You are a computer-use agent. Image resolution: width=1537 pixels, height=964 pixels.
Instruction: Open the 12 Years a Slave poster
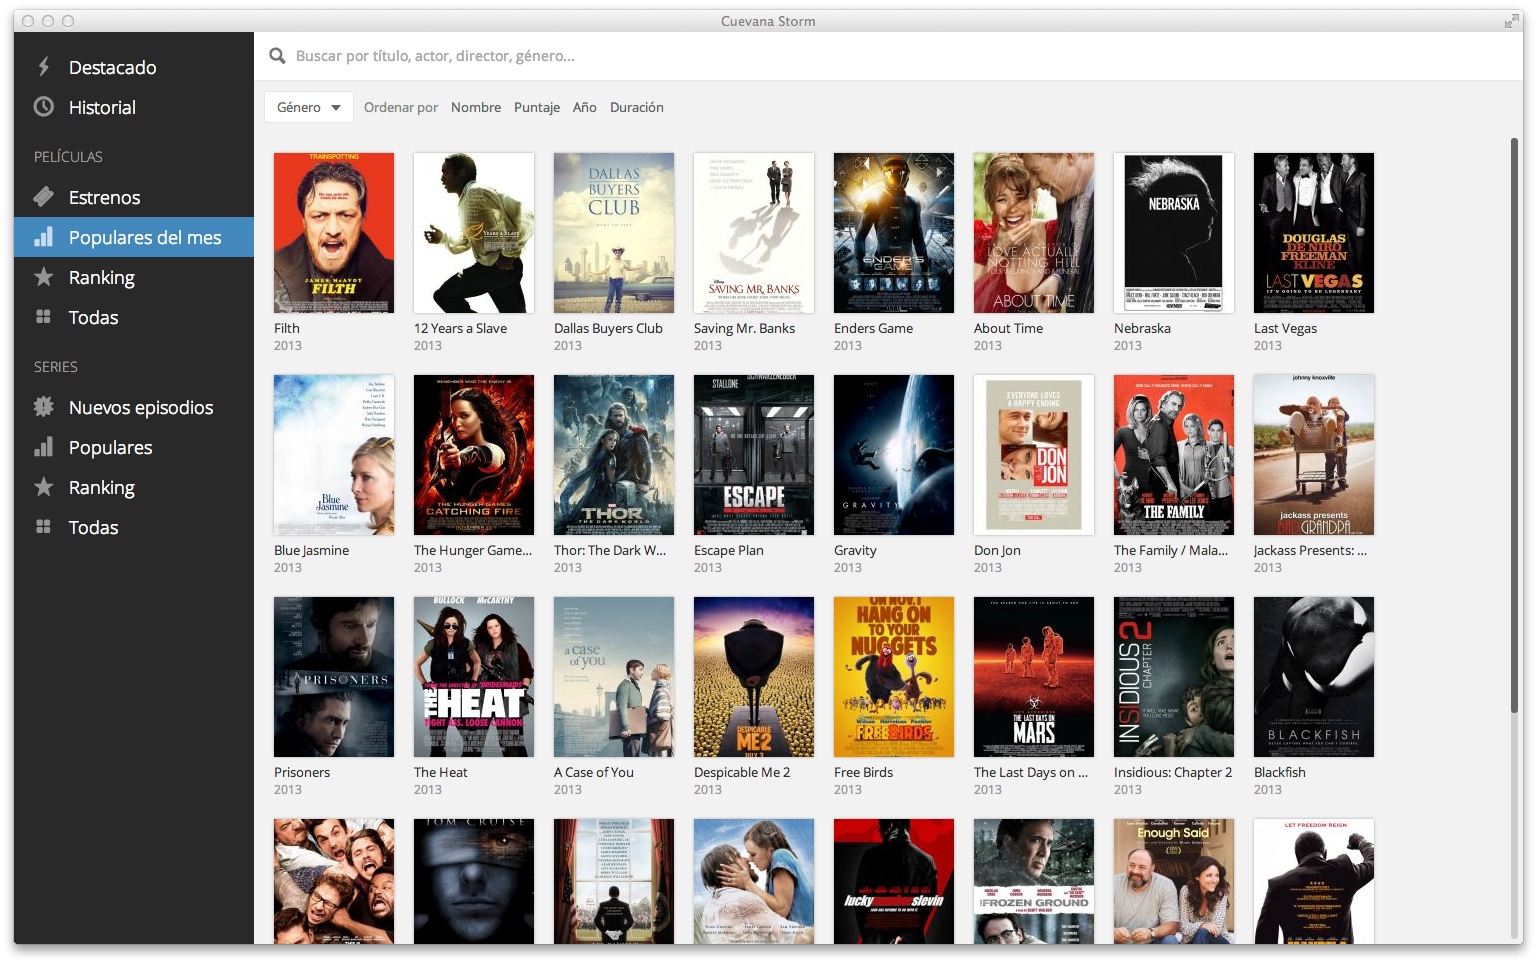(474, 233)
